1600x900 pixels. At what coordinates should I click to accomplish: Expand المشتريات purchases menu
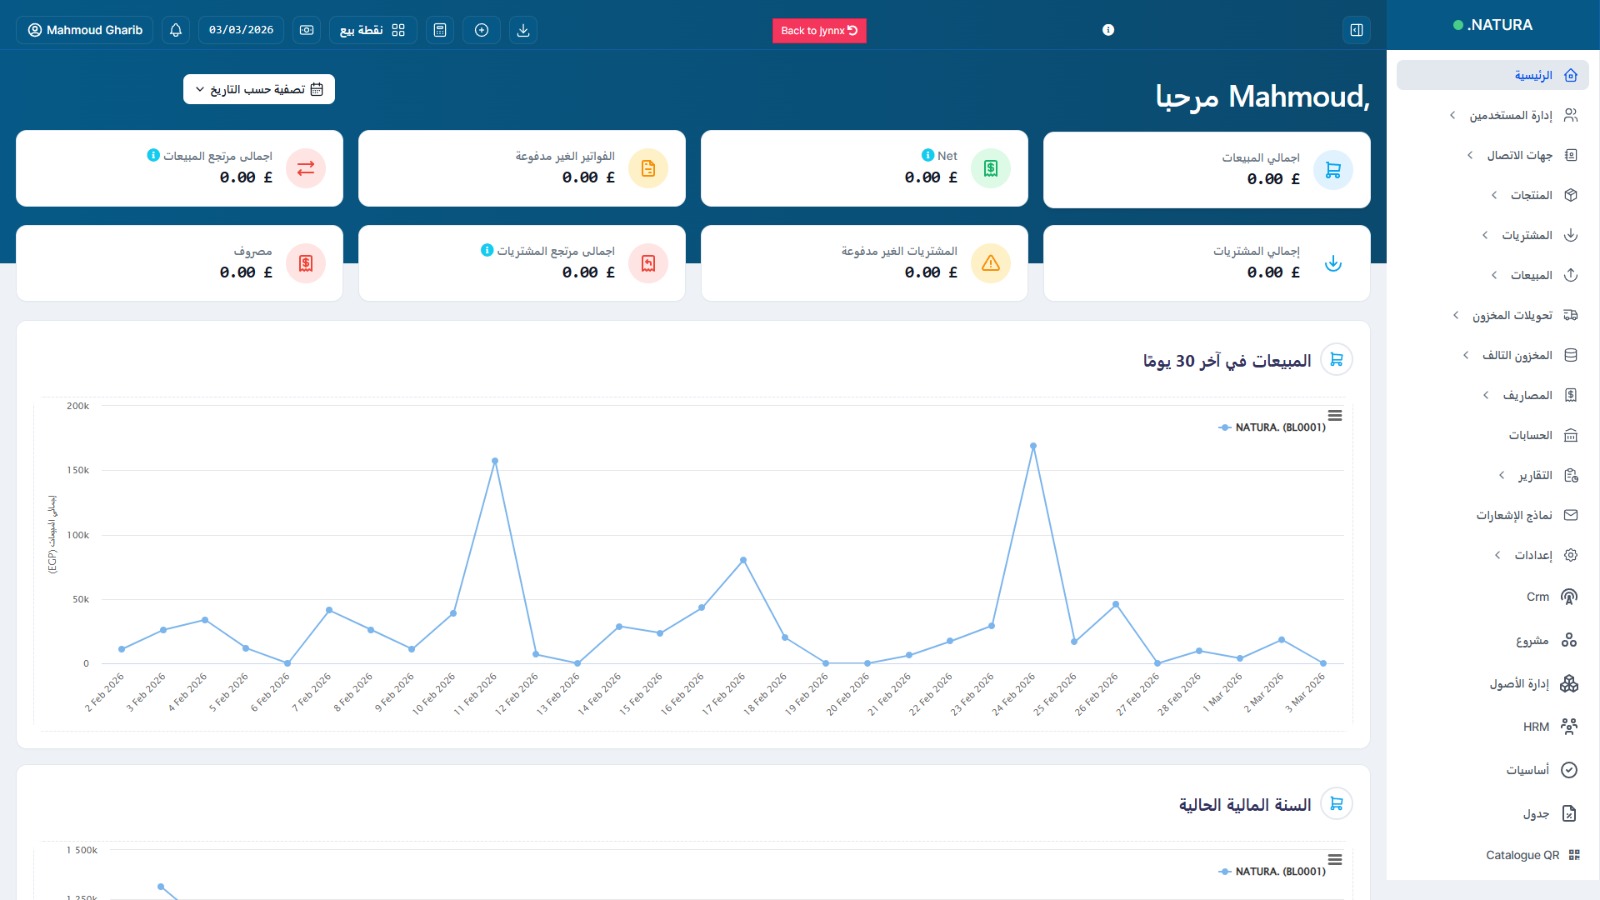(x=1492, y=235)
